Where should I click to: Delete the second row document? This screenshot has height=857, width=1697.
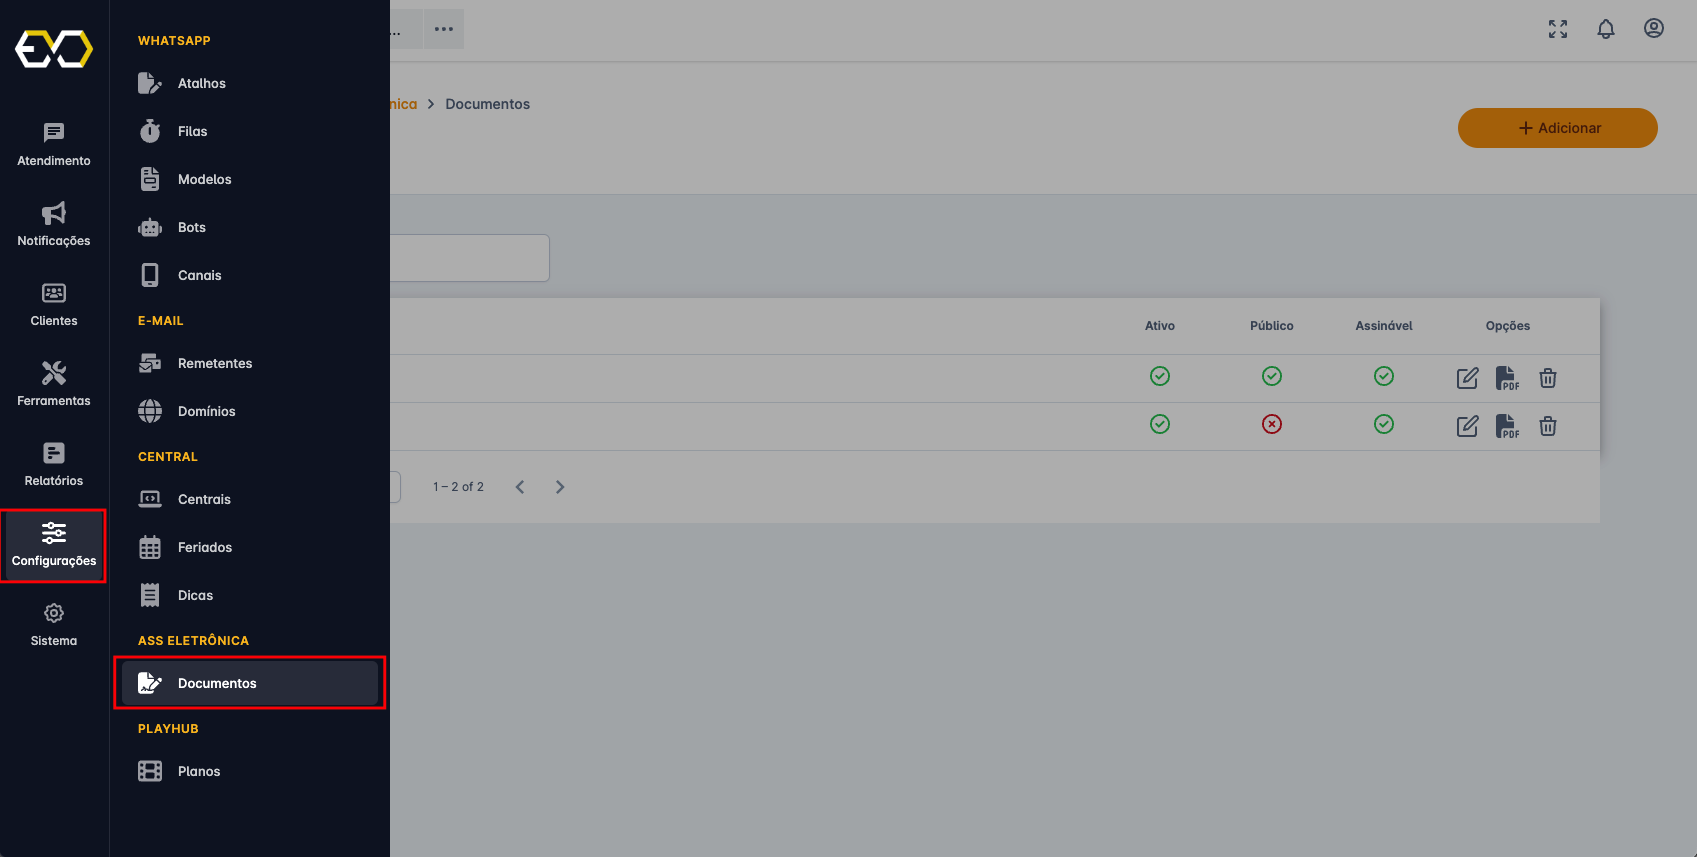[1548, 426]
